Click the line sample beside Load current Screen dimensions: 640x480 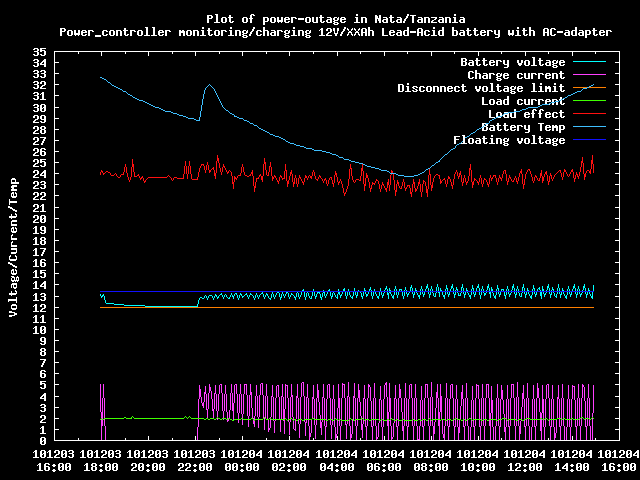pos(596,101)
